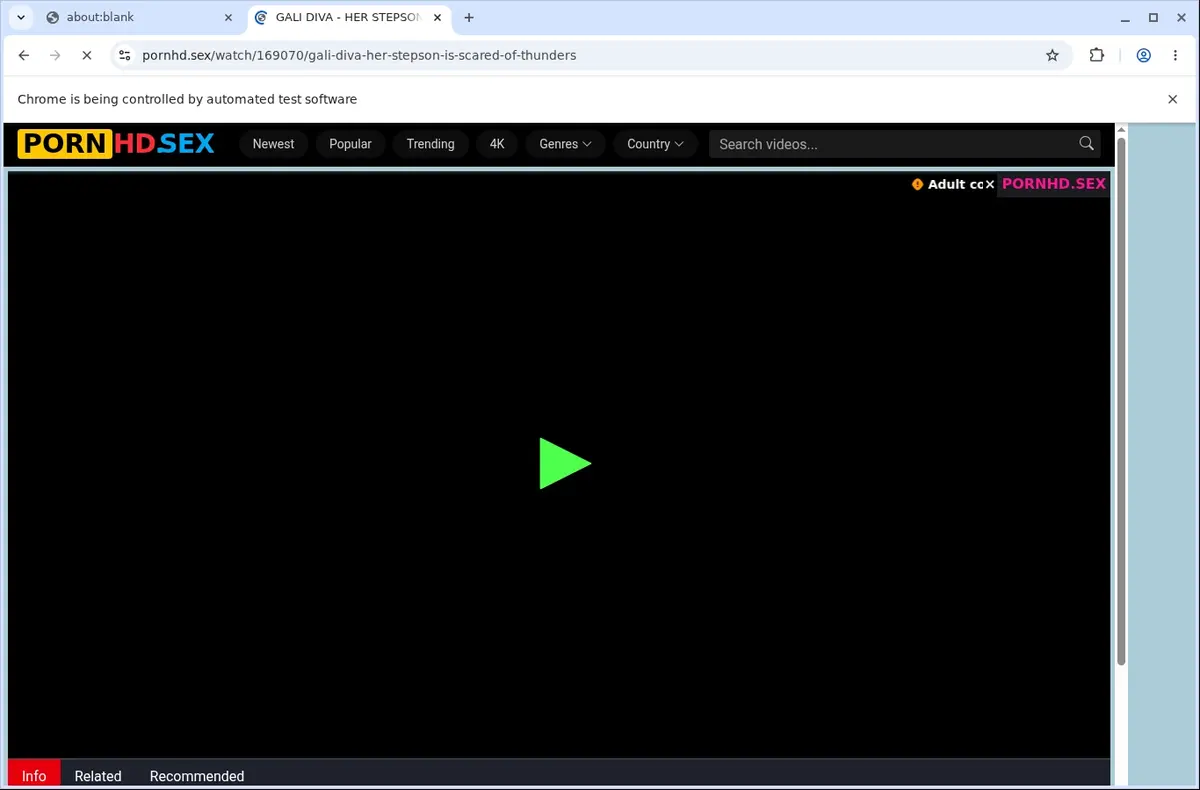Open the Chrome profile icon
This screenshot has width=1200, height=790.
tap(1143, 56)
